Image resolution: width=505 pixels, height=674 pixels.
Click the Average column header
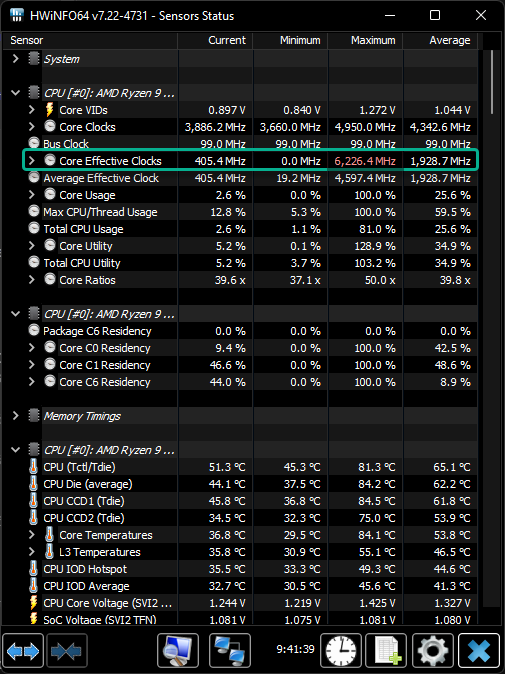(x=440, y=40)
